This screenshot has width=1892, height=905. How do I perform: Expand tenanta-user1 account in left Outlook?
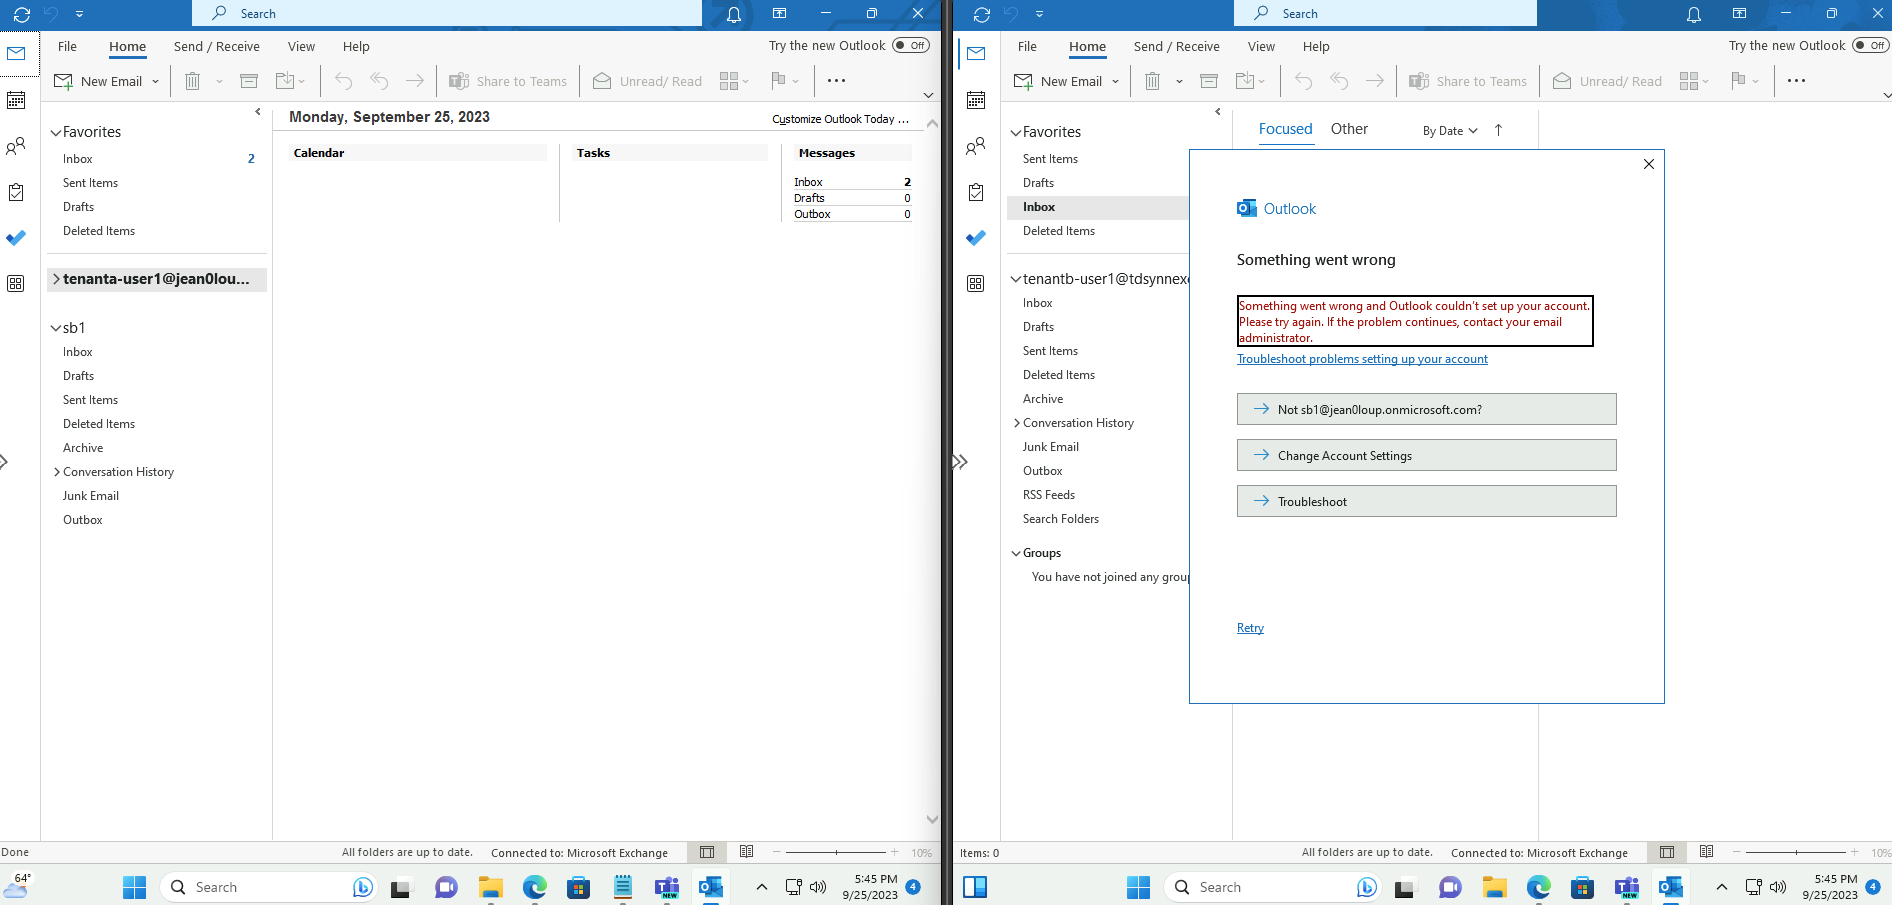56,279
